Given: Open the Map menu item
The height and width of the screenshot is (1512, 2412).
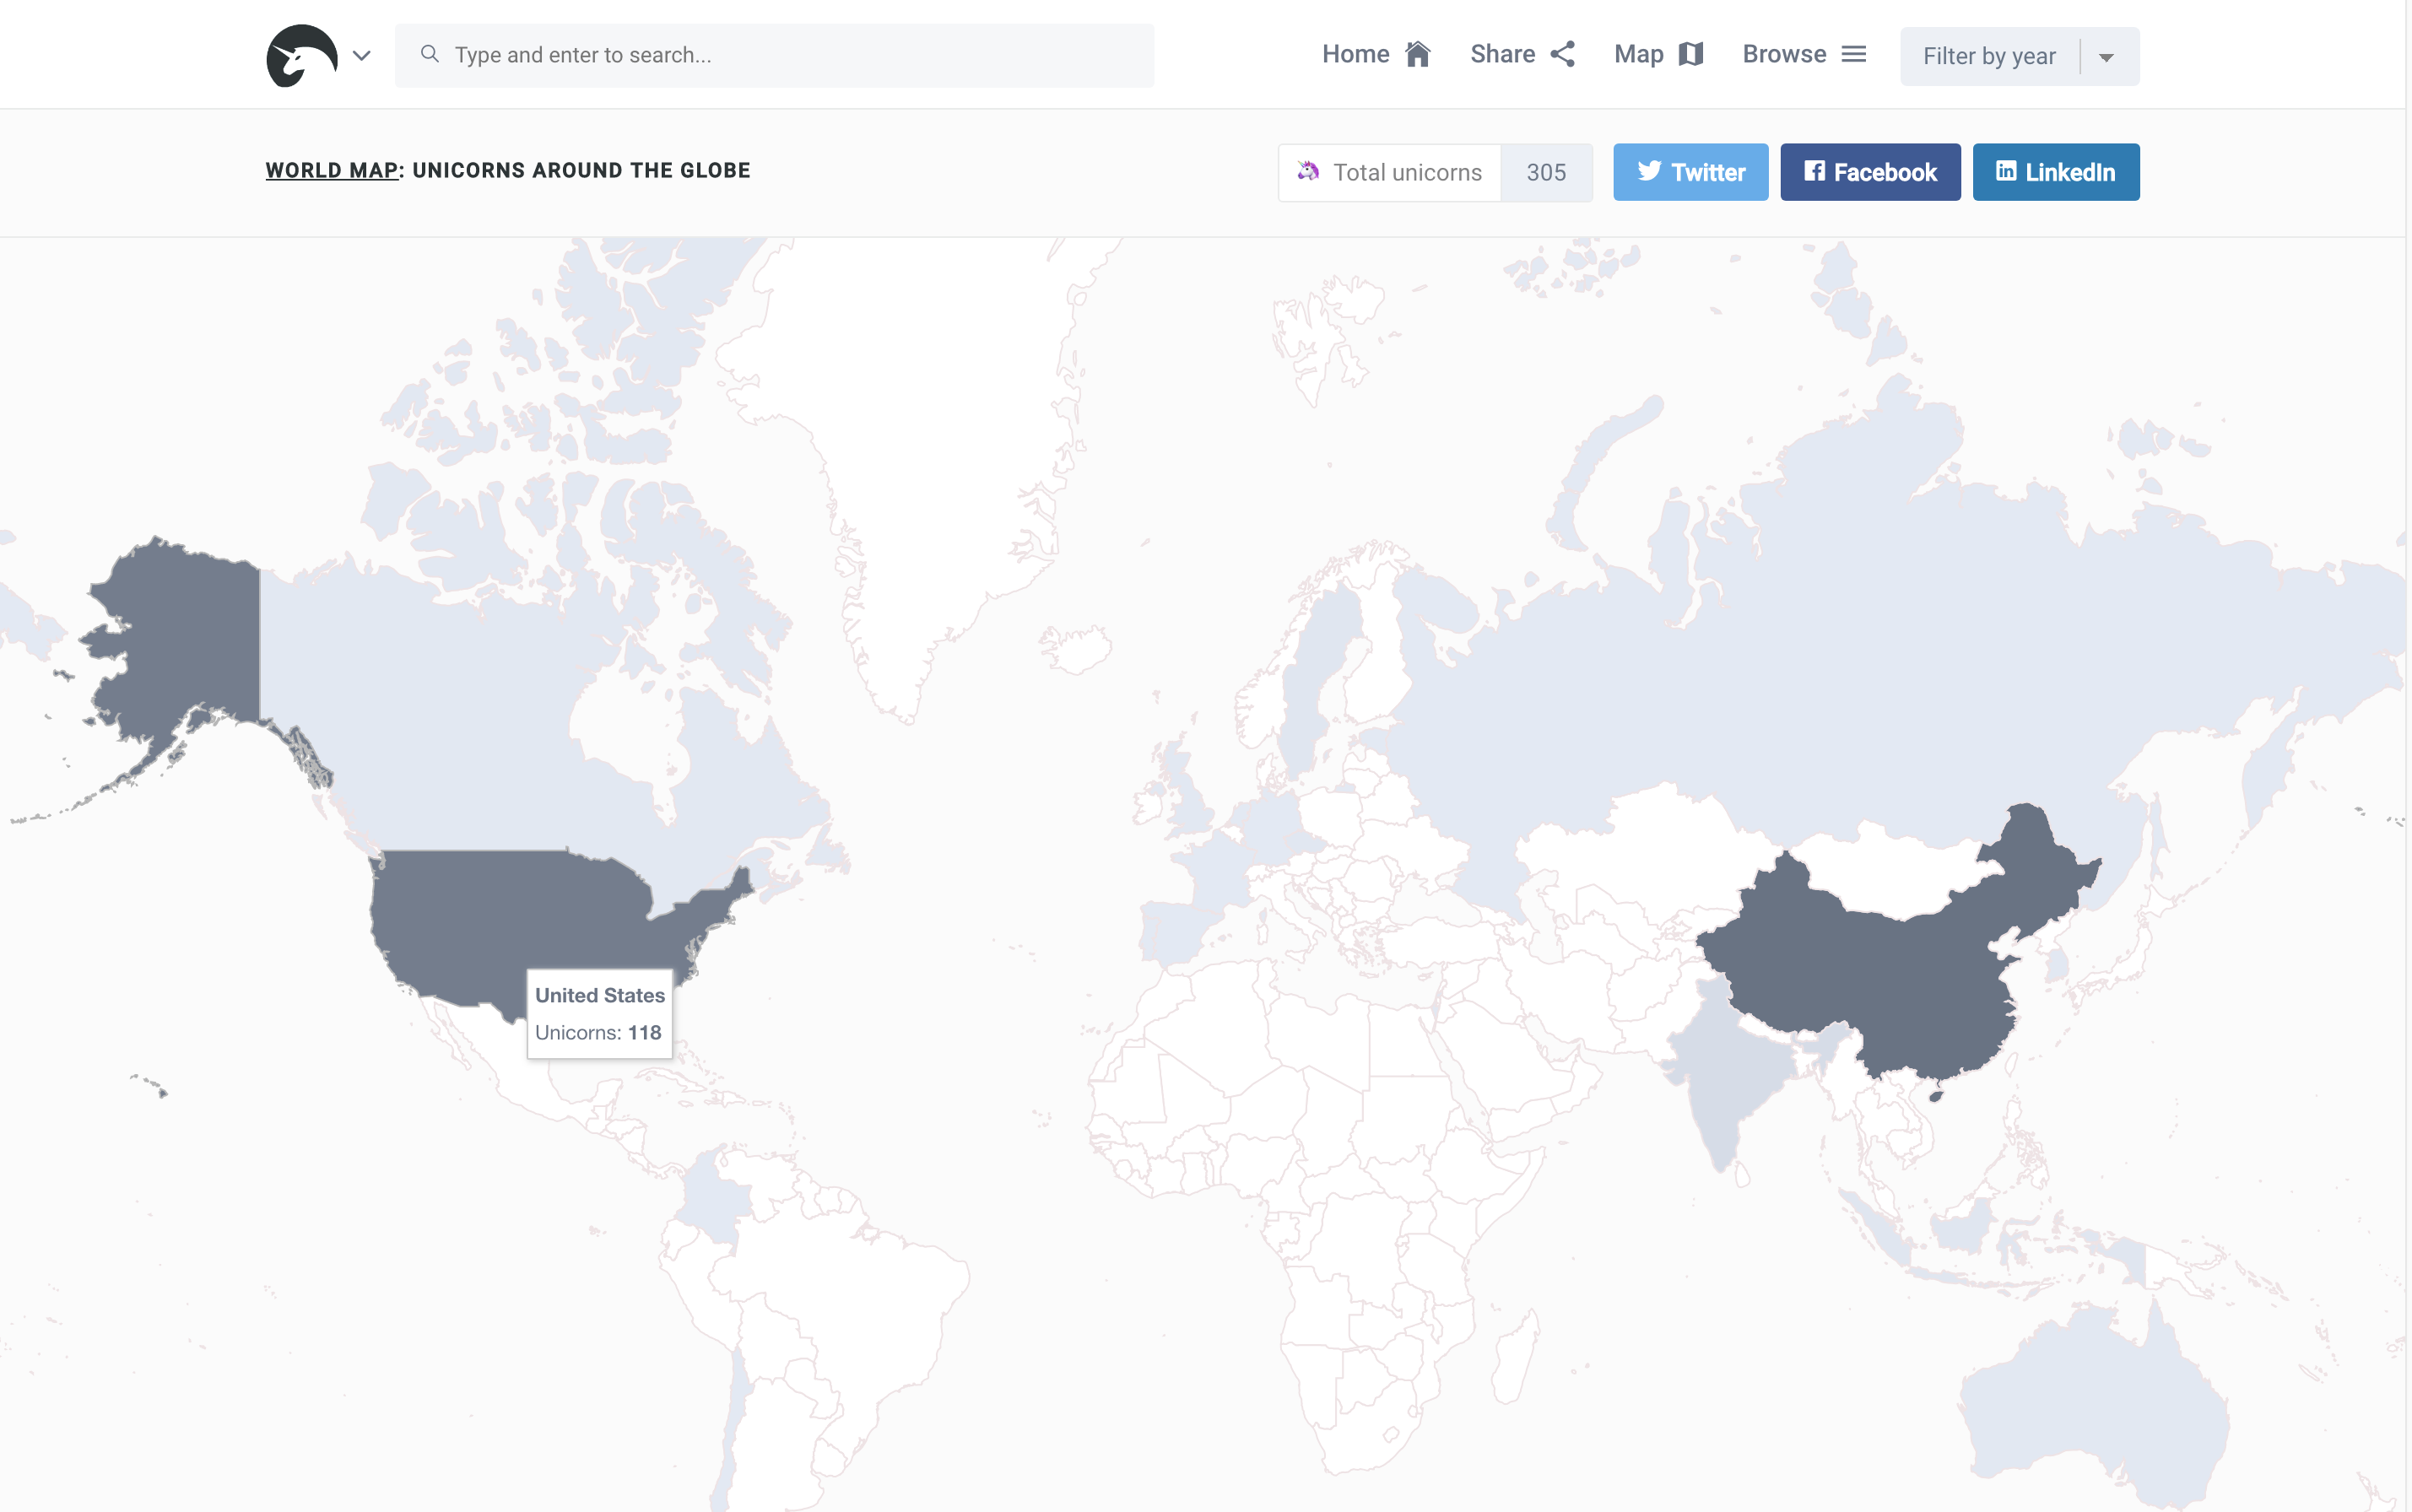Looking at the screenshot, I should [x=1638, y=54].
